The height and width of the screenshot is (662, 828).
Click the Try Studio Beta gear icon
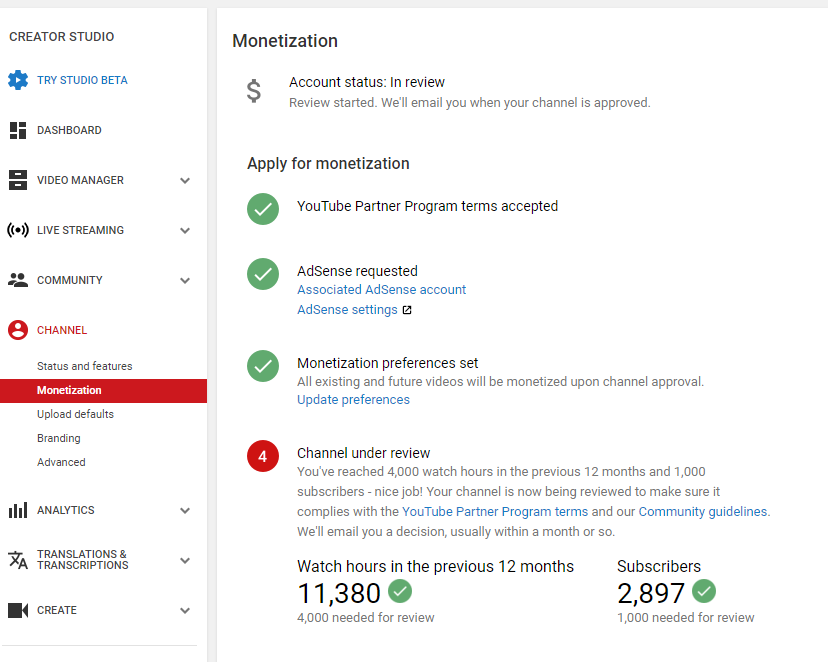pyautogui.click(x=18, y=80)
